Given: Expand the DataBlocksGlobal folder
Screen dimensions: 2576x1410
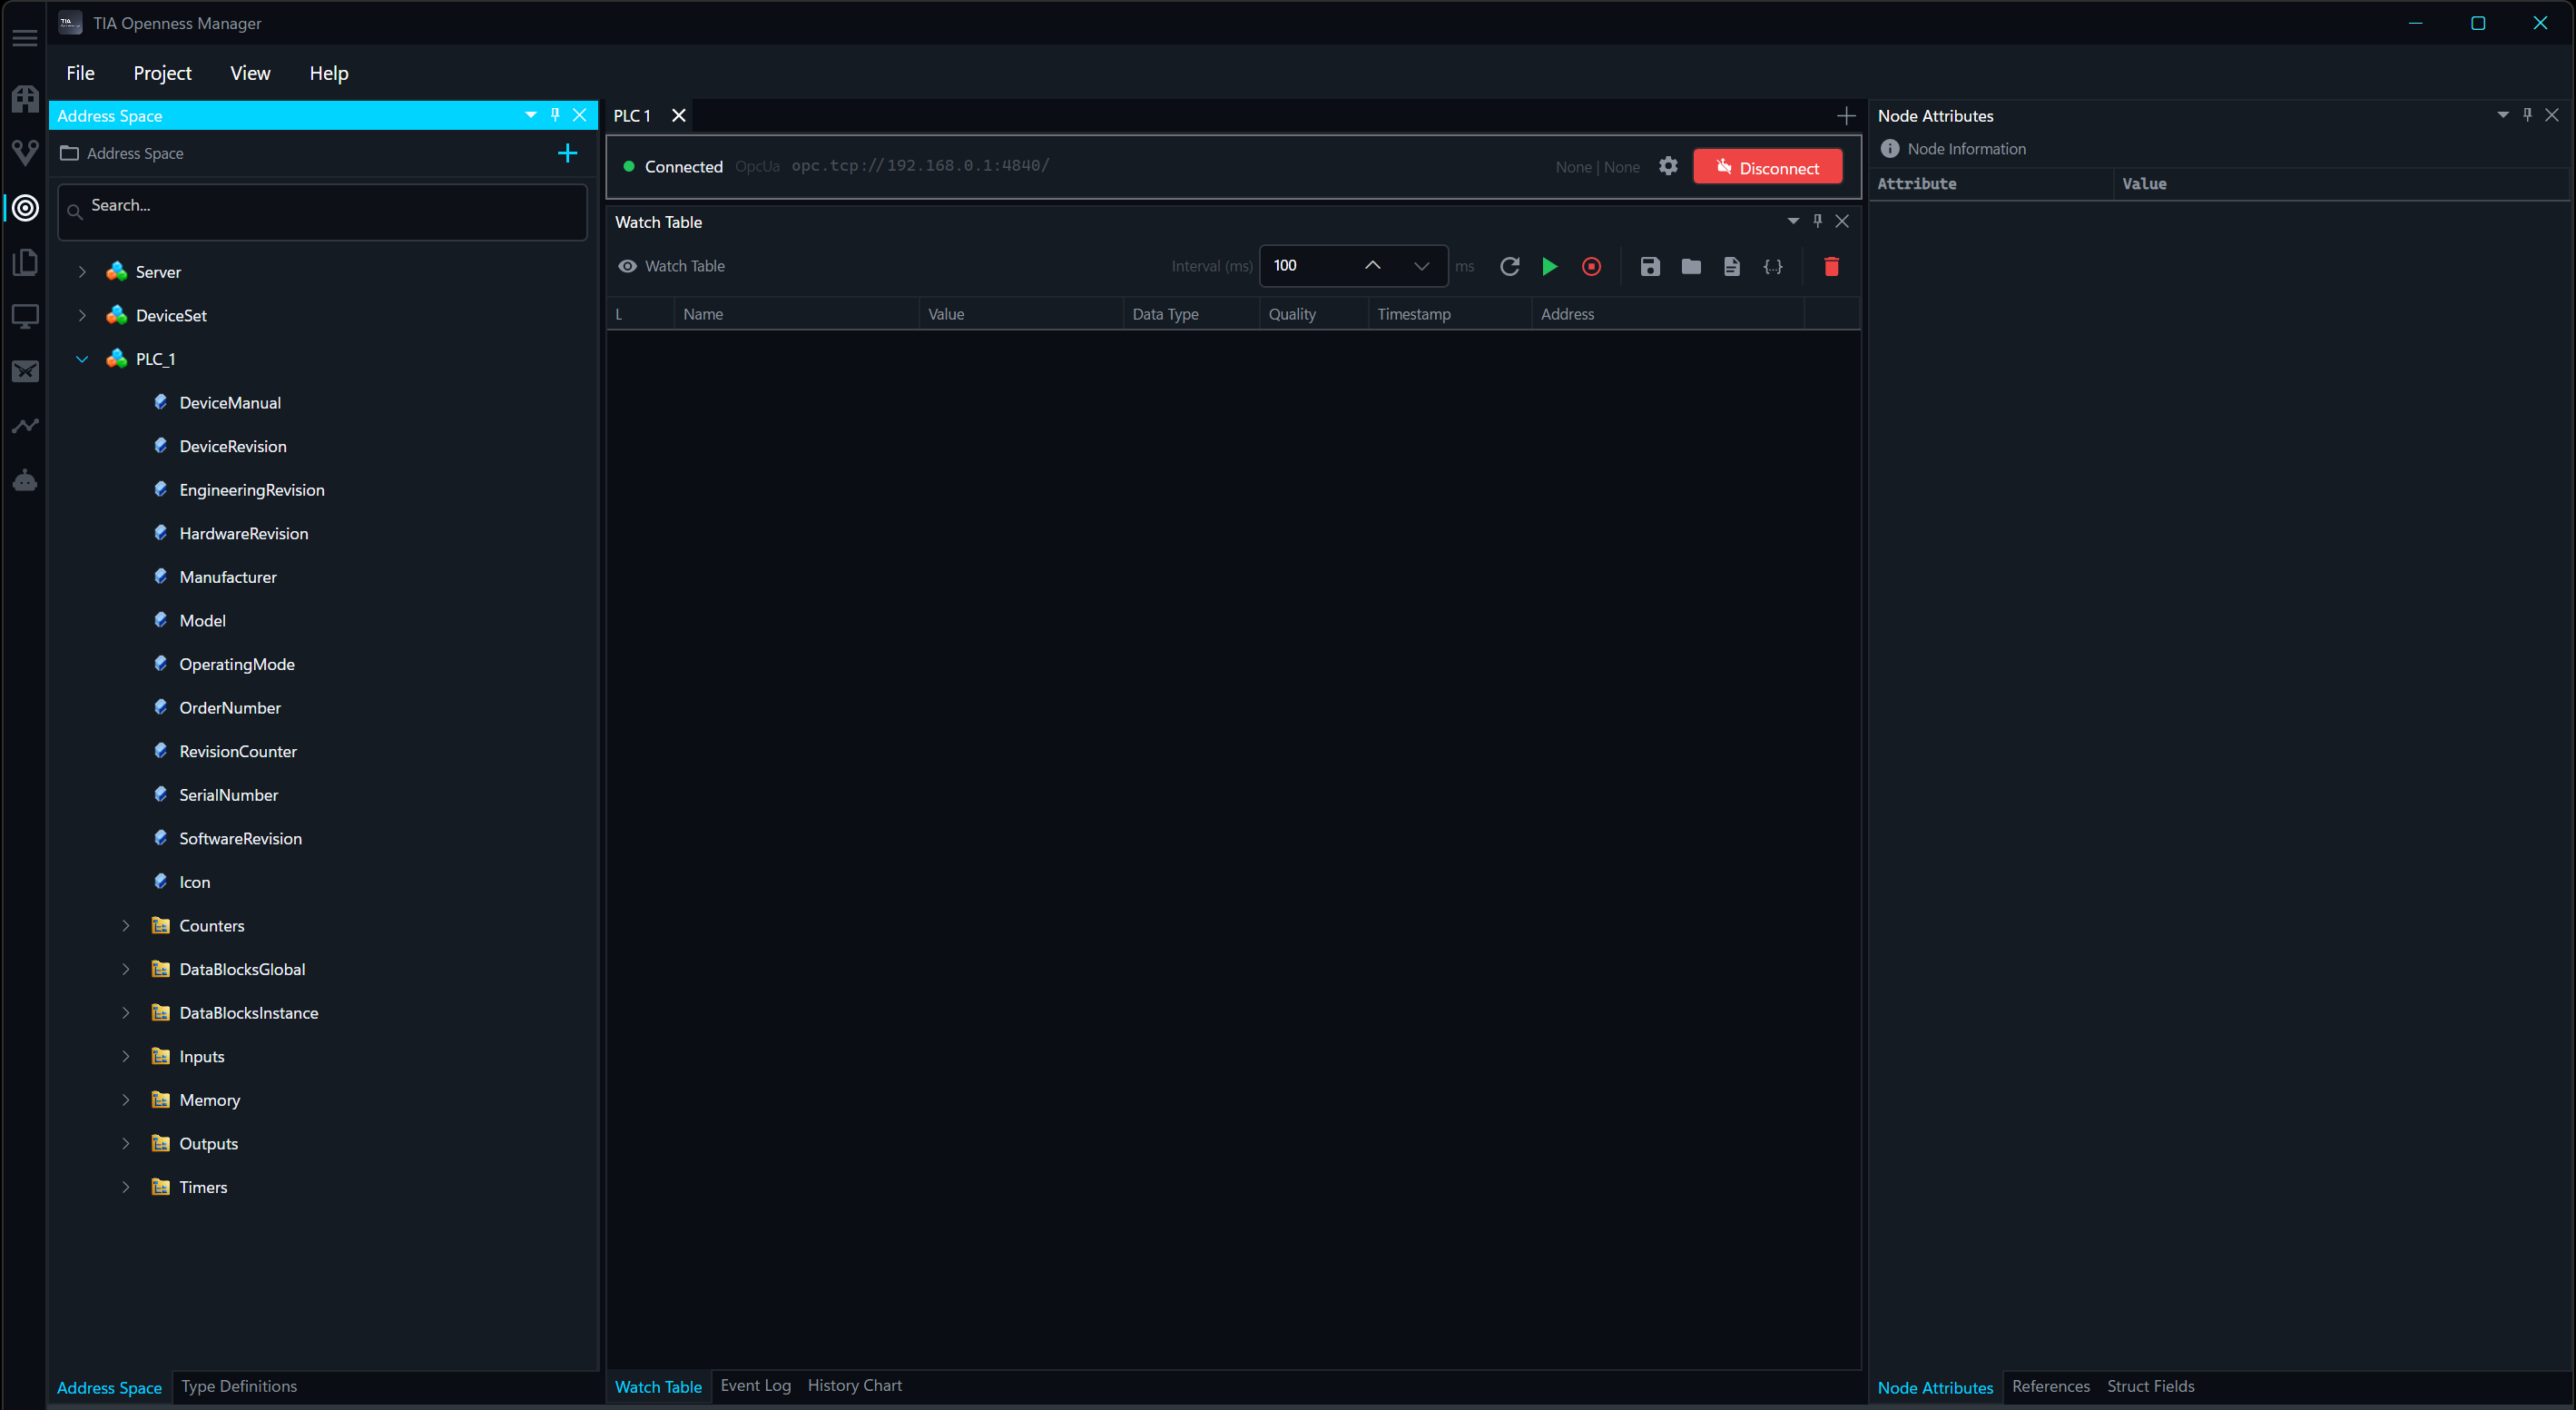Looking at the screenshot, I should (125, 969).
